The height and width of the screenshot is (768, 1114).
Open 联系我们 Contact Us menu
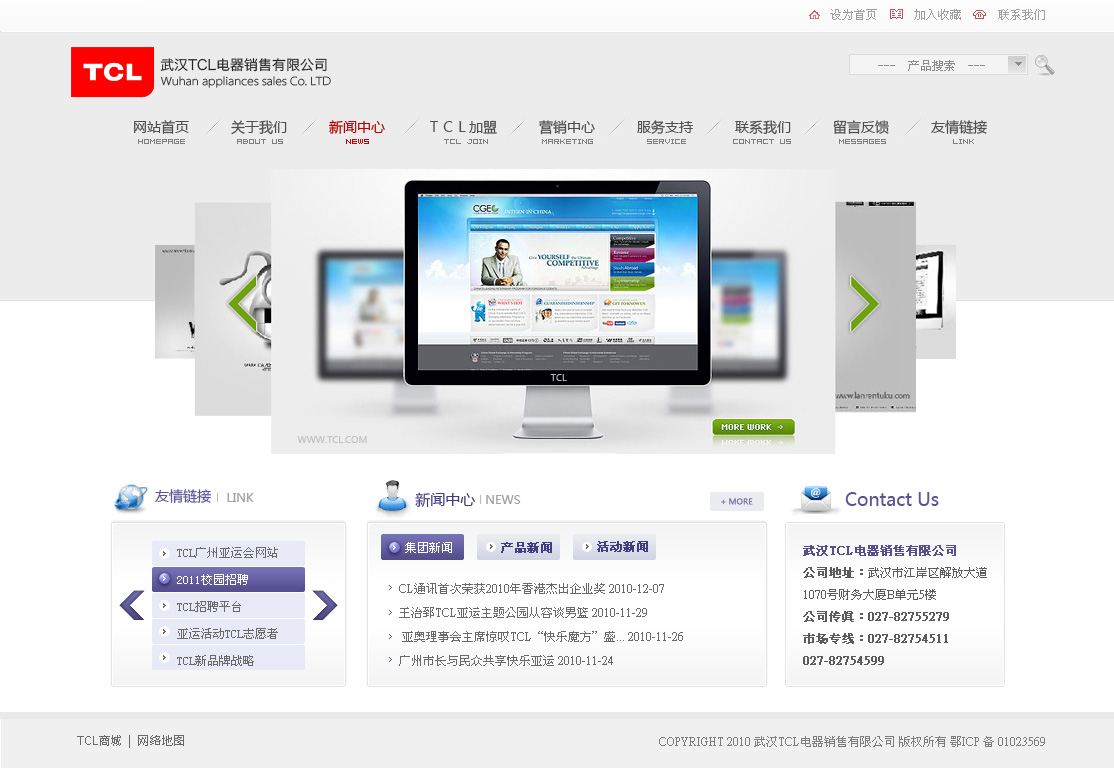pyautogui.click(x=762, y=132)
